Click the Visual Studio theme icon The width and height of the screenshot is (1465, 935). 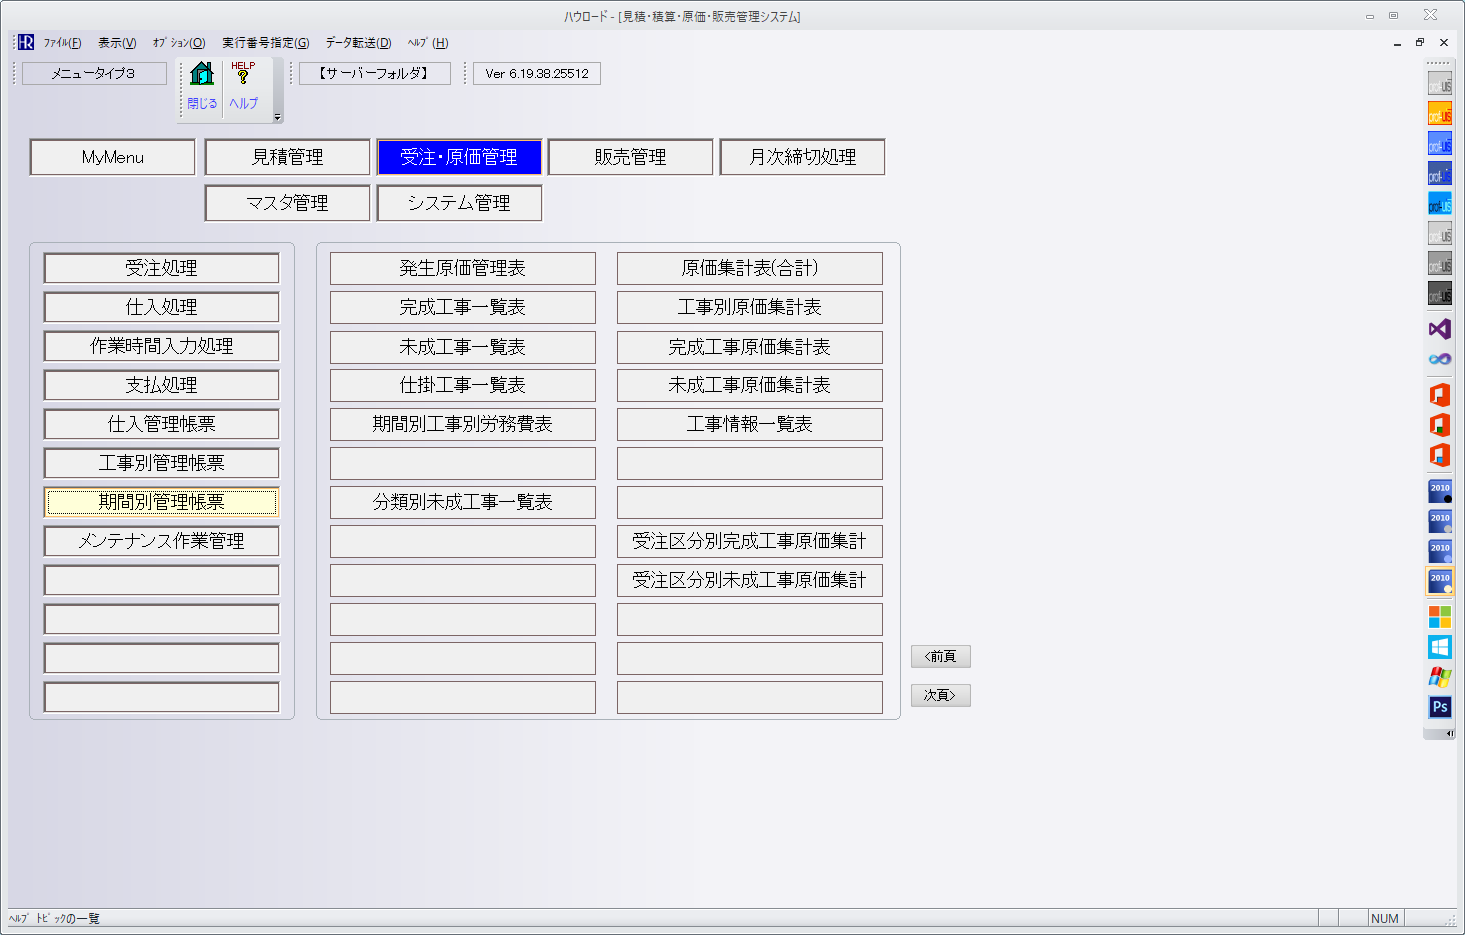coord(1439,329)
